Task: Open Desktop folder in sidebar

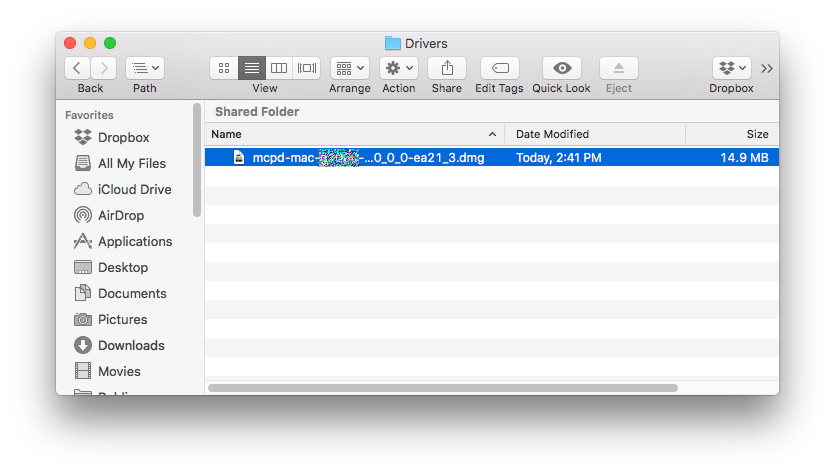Action: [122, 267]
